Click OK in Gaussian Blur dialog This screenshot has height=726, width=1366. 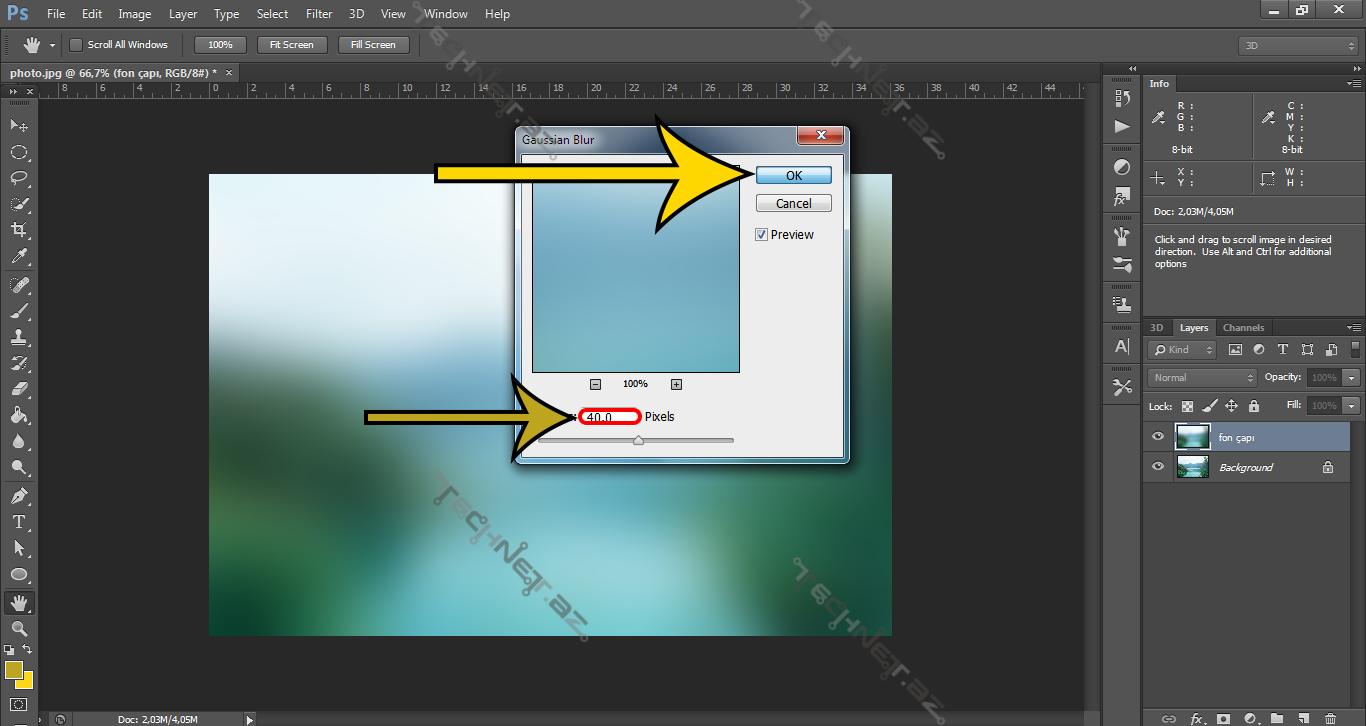click(x=793, y=175)
